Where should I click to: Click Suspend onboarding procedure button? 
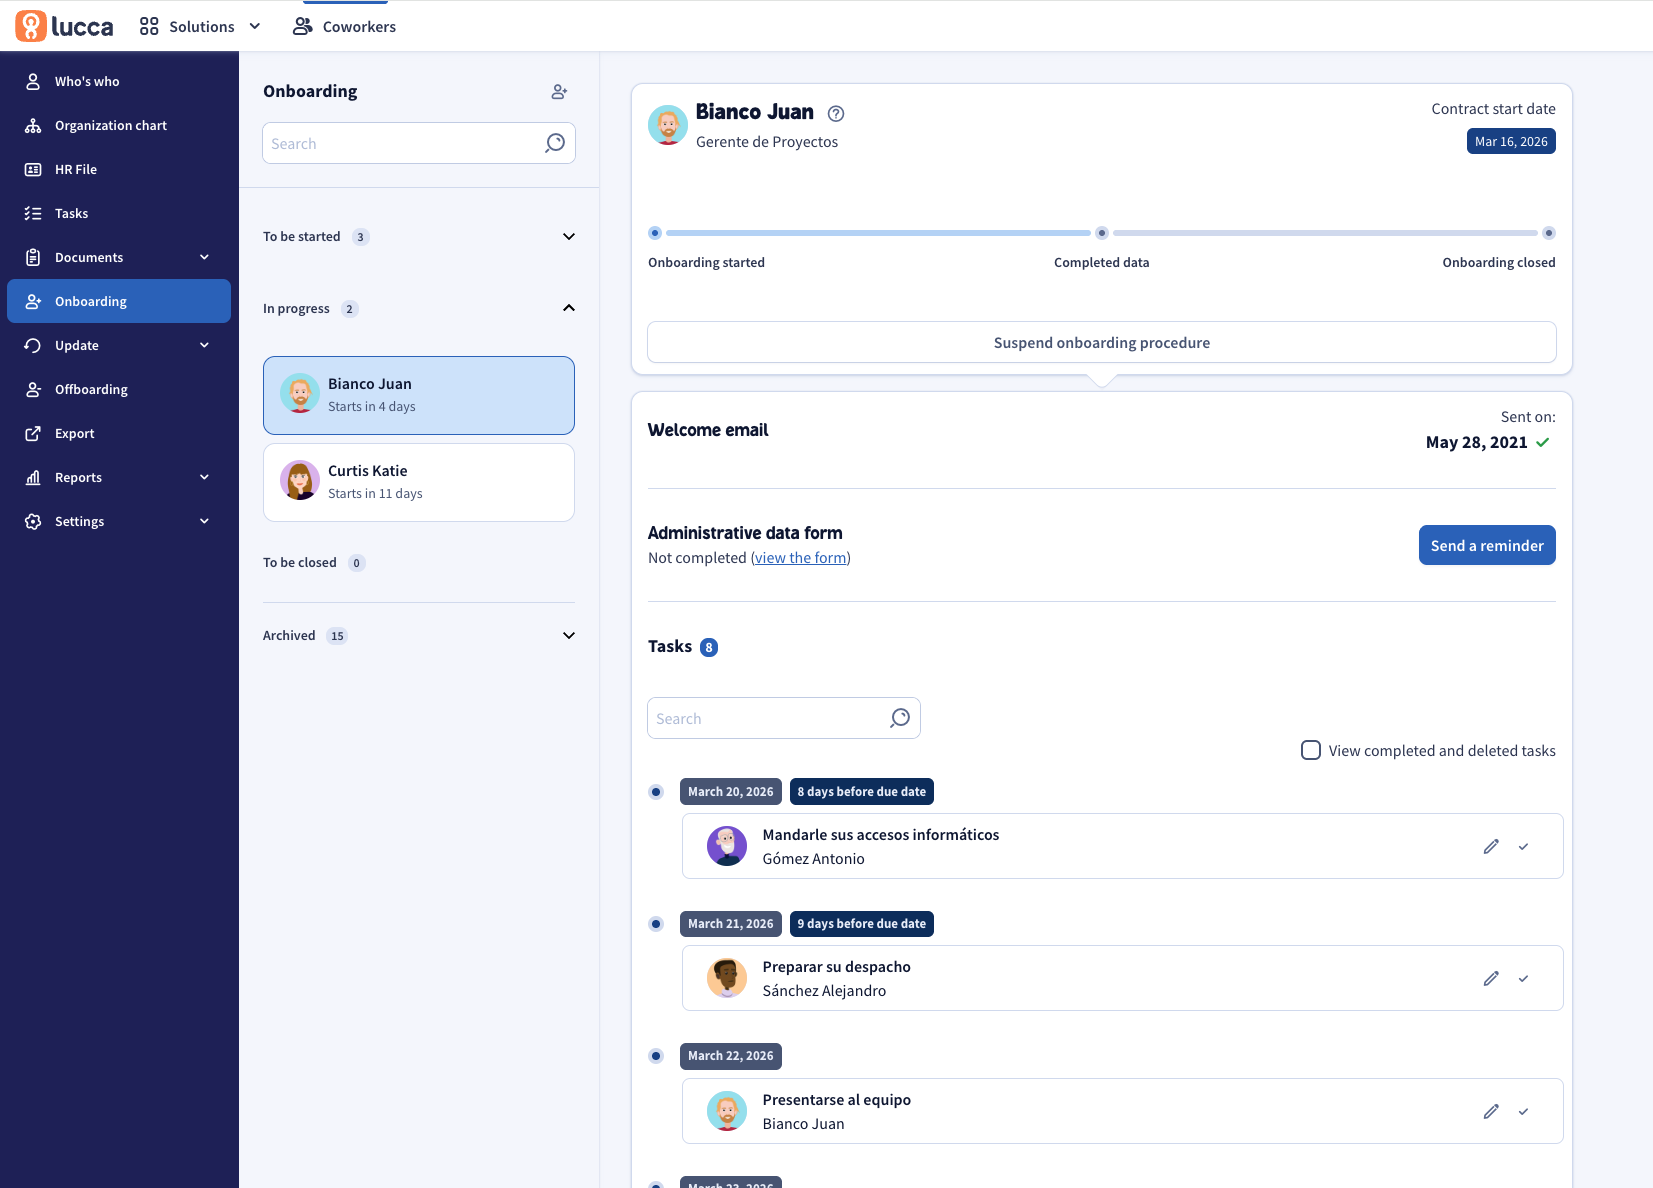click(x=1102, y=342)
